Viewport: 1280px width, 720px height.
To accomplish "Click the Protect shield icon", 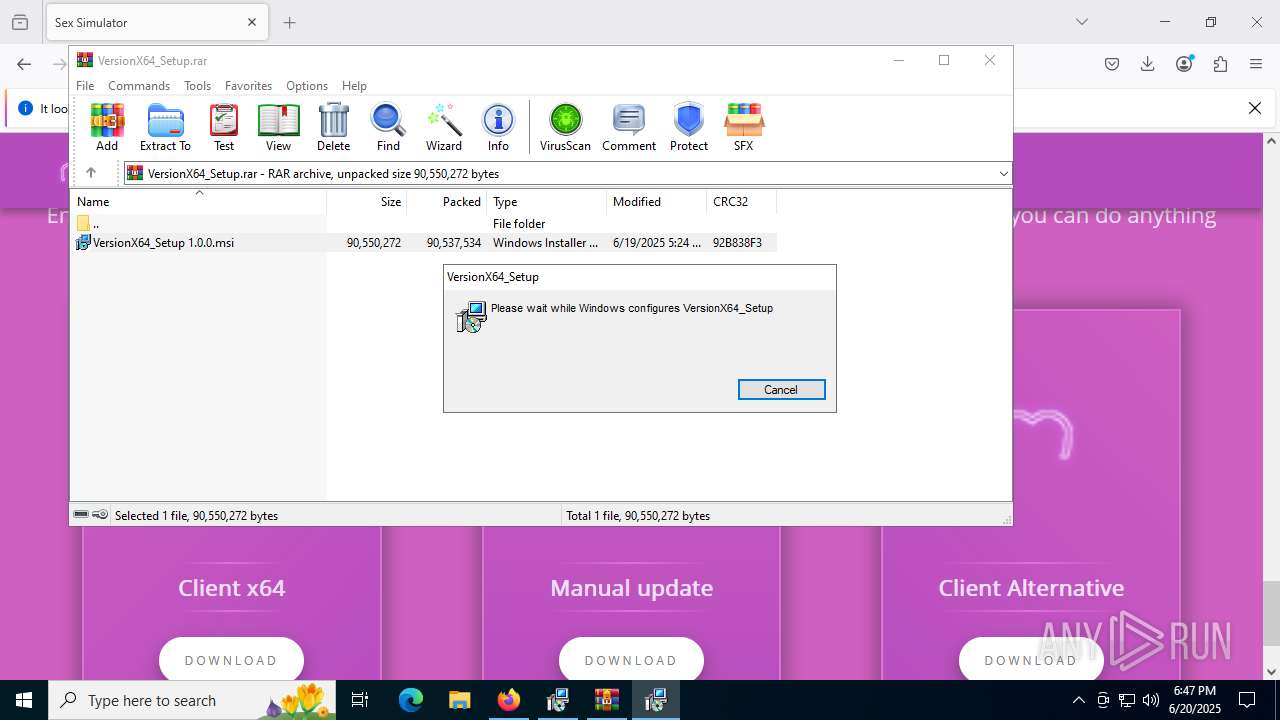I will click(x=689, y=127).
